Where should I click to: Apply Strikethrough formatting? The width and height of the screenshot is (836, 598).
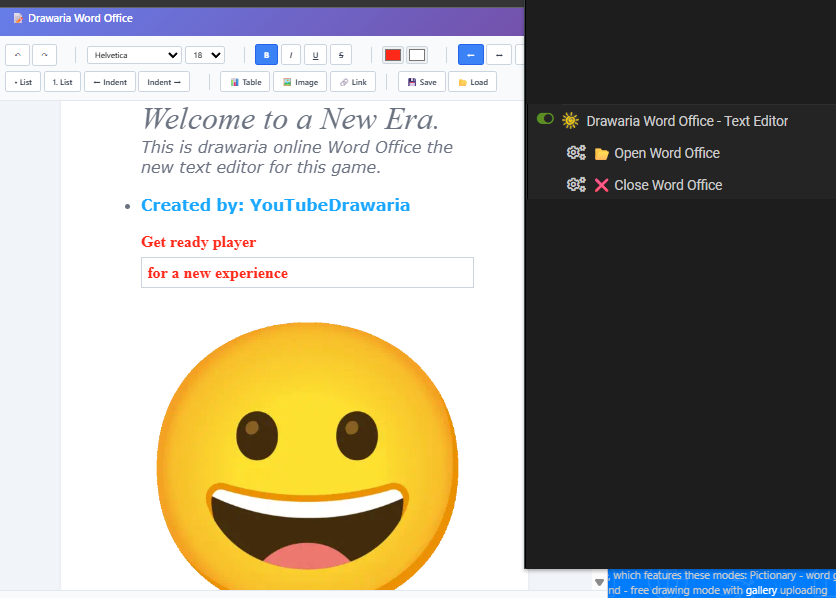pos(340,55)
